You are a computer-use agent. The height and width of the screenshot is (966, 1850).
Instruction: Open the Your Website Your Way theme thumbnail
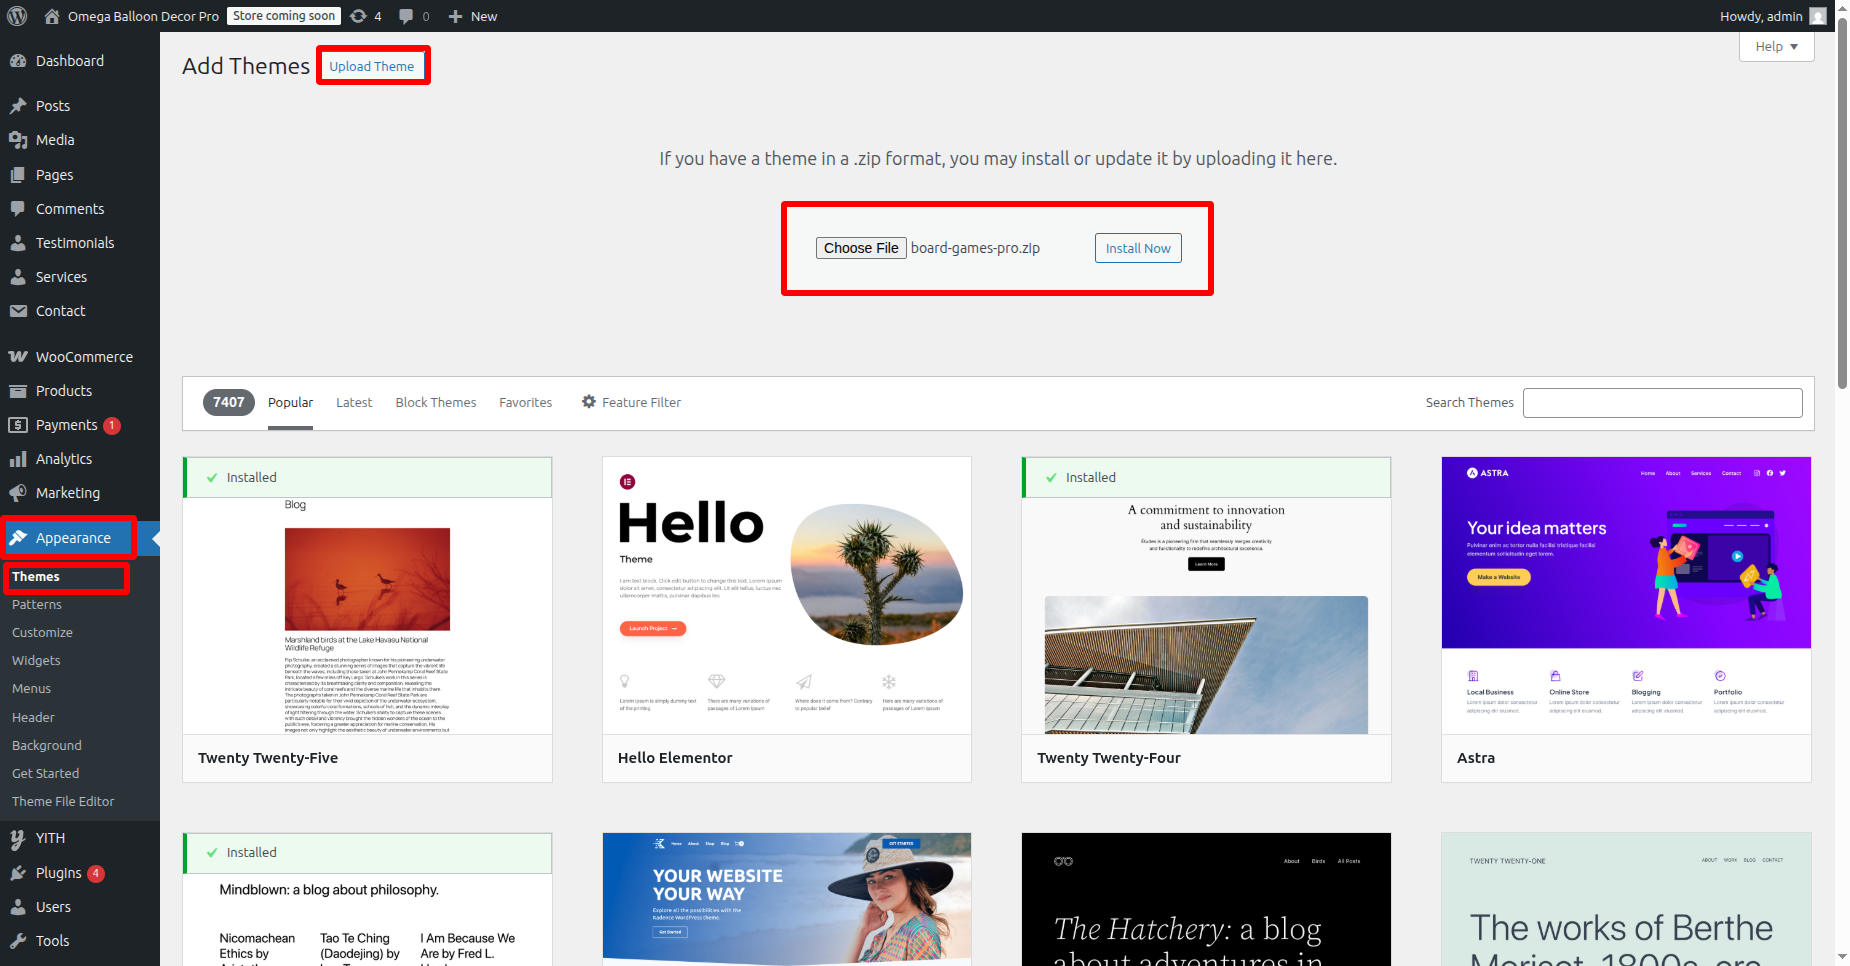click(x=787, y=900)
